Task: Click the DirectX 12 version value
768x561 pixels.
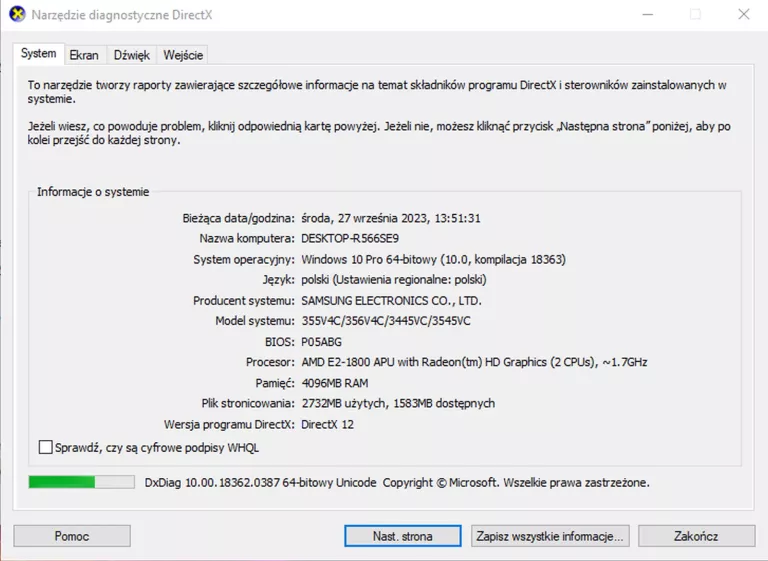Action: click(327, 424)
